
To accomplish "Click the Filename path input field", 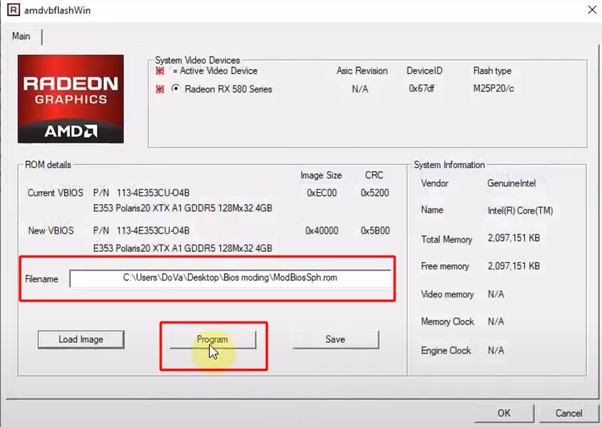I will (230, 278).
